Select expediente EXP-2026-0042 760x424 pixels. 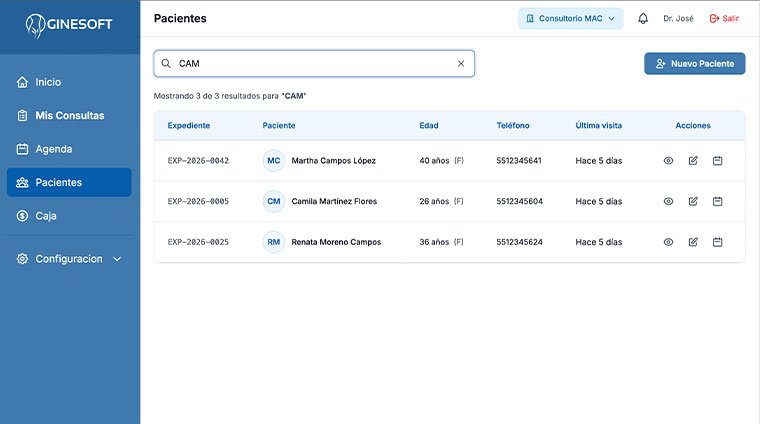[198, 161]
